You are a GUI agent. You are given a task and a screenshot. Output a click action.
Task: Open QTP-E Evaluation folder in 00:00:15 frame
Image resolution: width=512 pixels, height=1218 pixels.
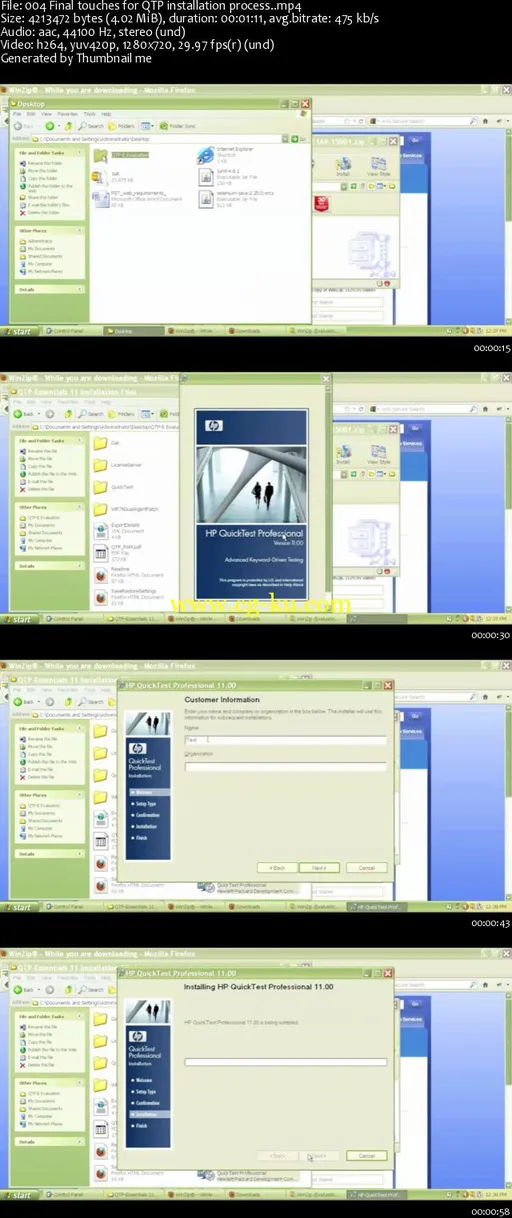121,156
